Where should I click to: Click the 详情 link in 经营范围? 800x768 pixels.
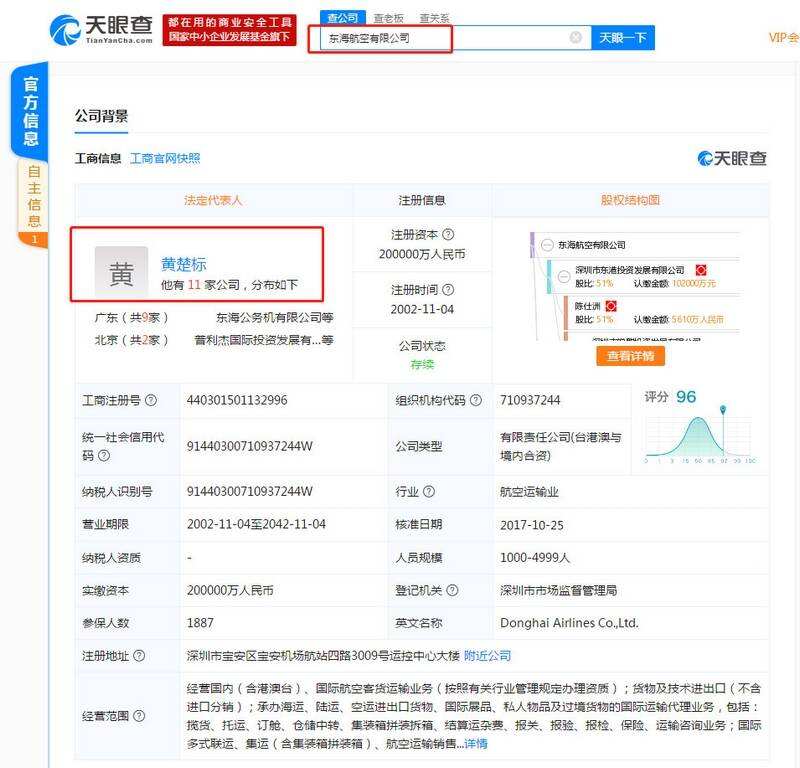coord(476,744)
